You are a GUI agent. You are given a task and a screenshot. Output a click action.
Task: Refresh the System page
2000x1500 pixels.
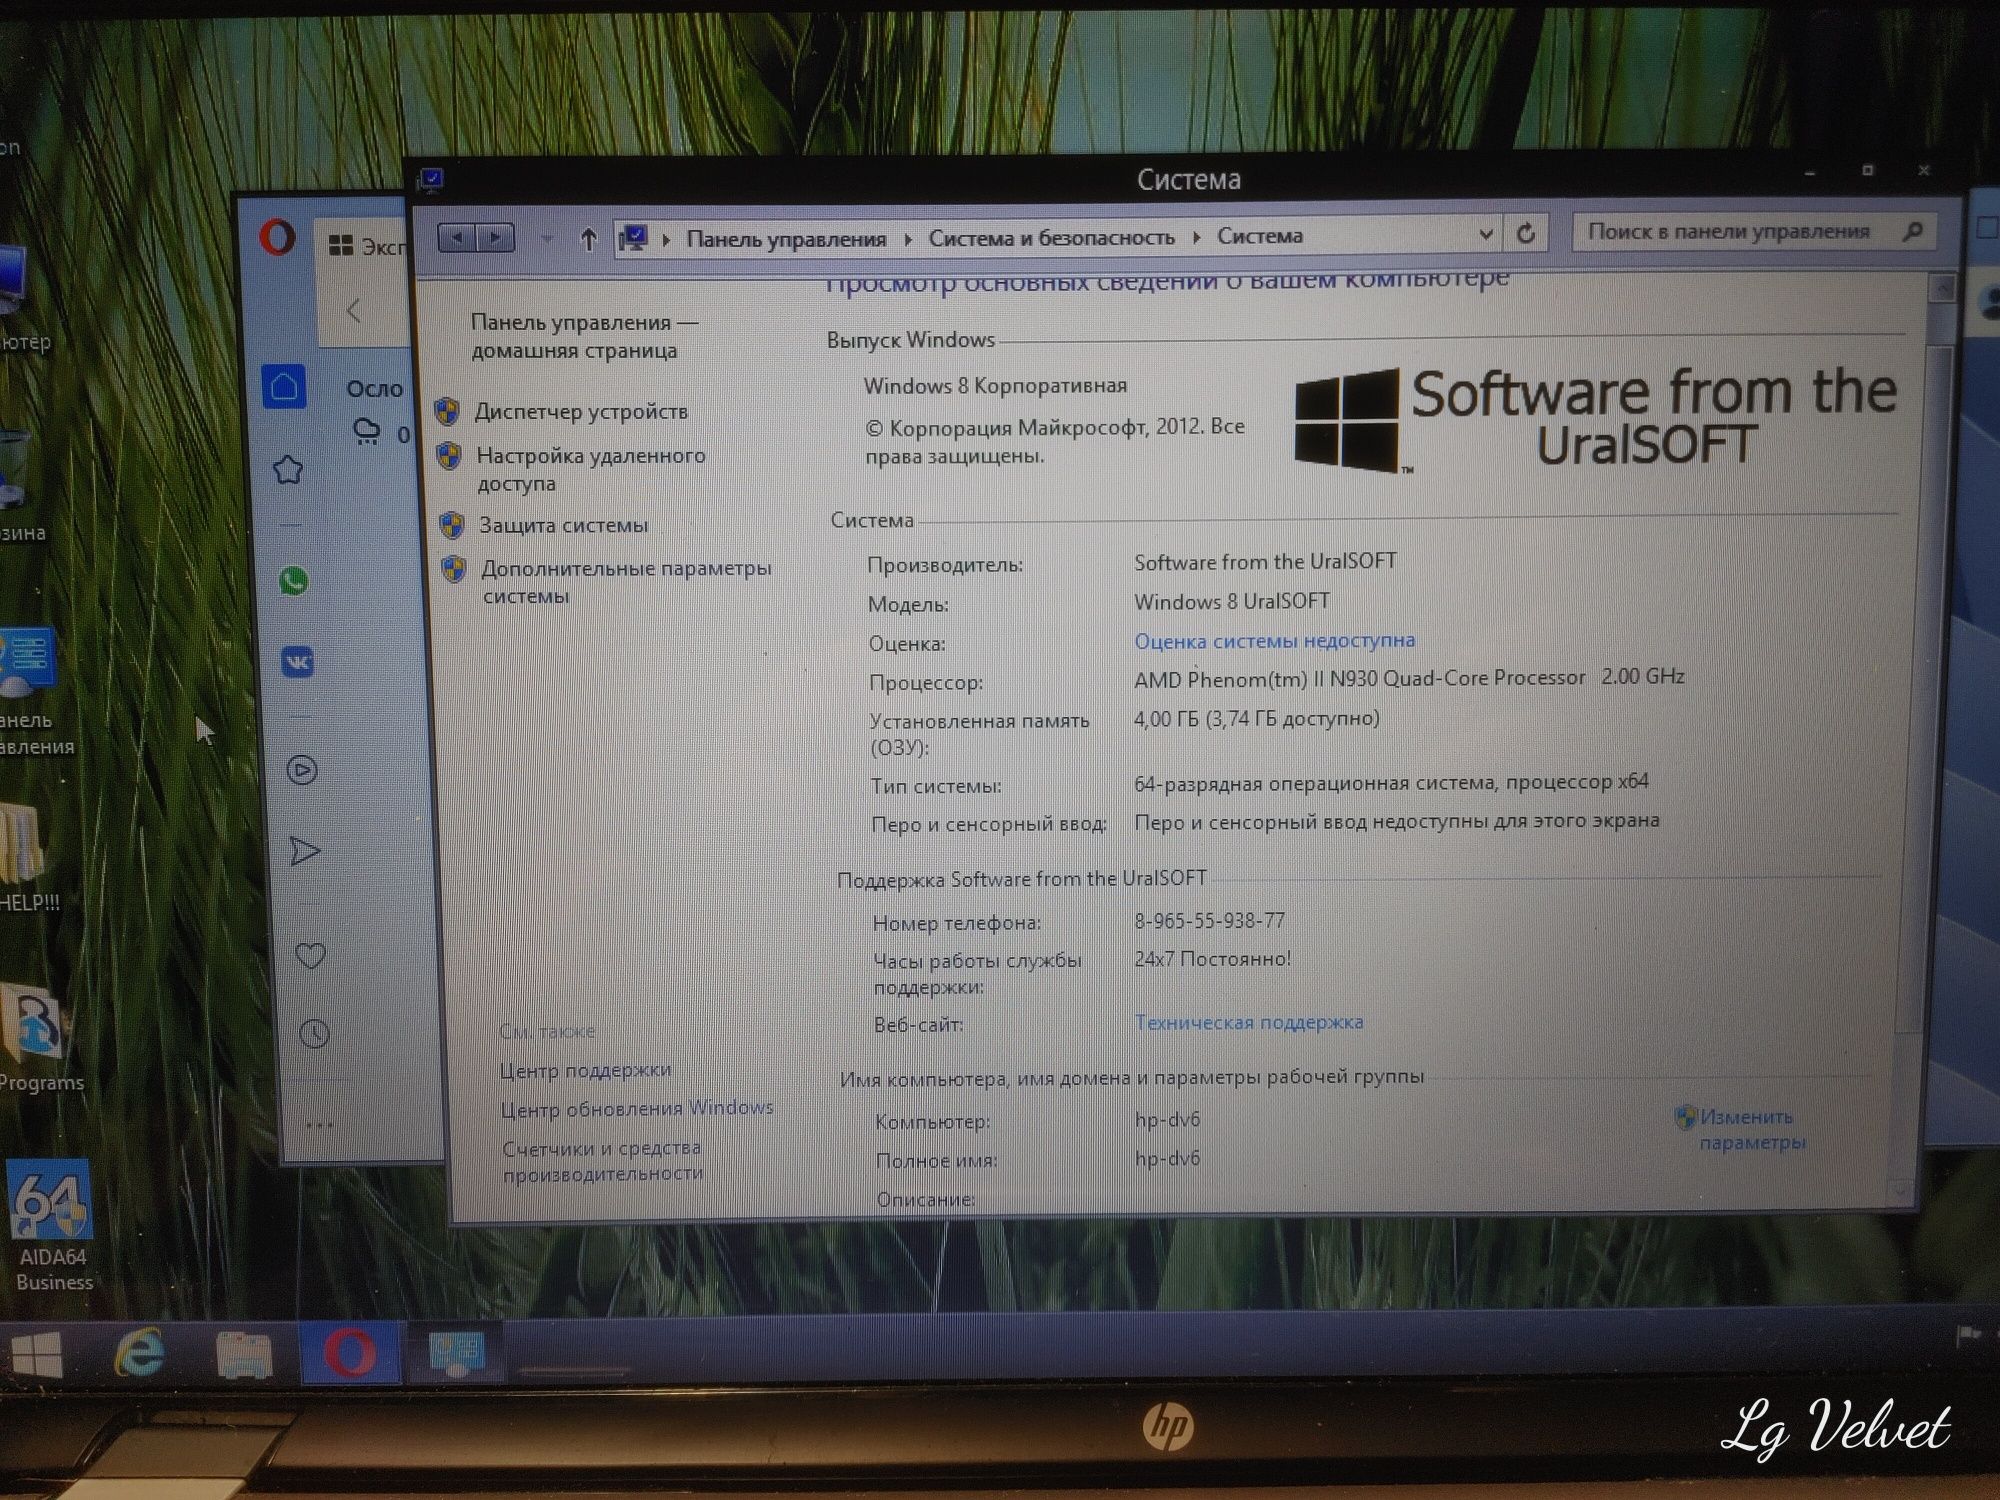[x=1526, y=234]
